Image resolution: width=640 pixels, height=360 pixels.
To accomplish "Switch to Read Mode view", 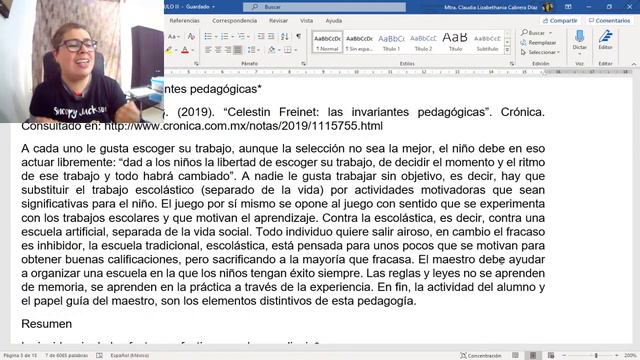I will [516, 356].
